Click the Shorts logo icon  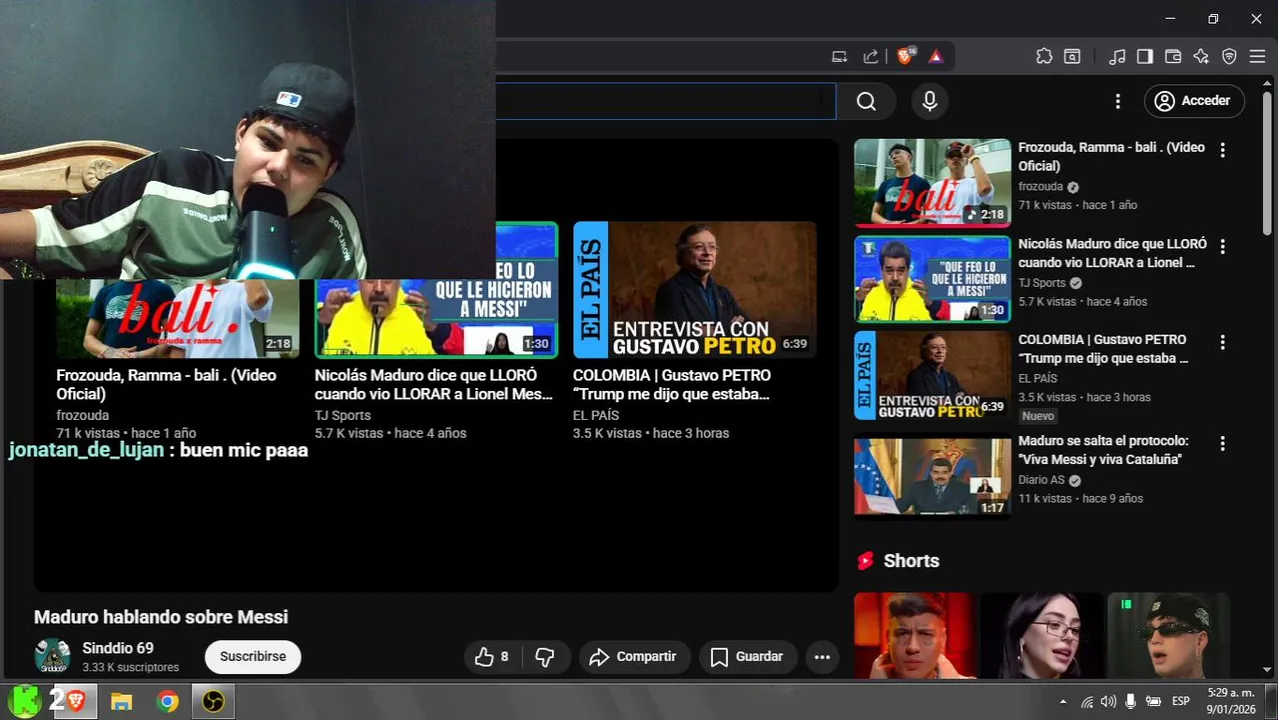point(866,561)
